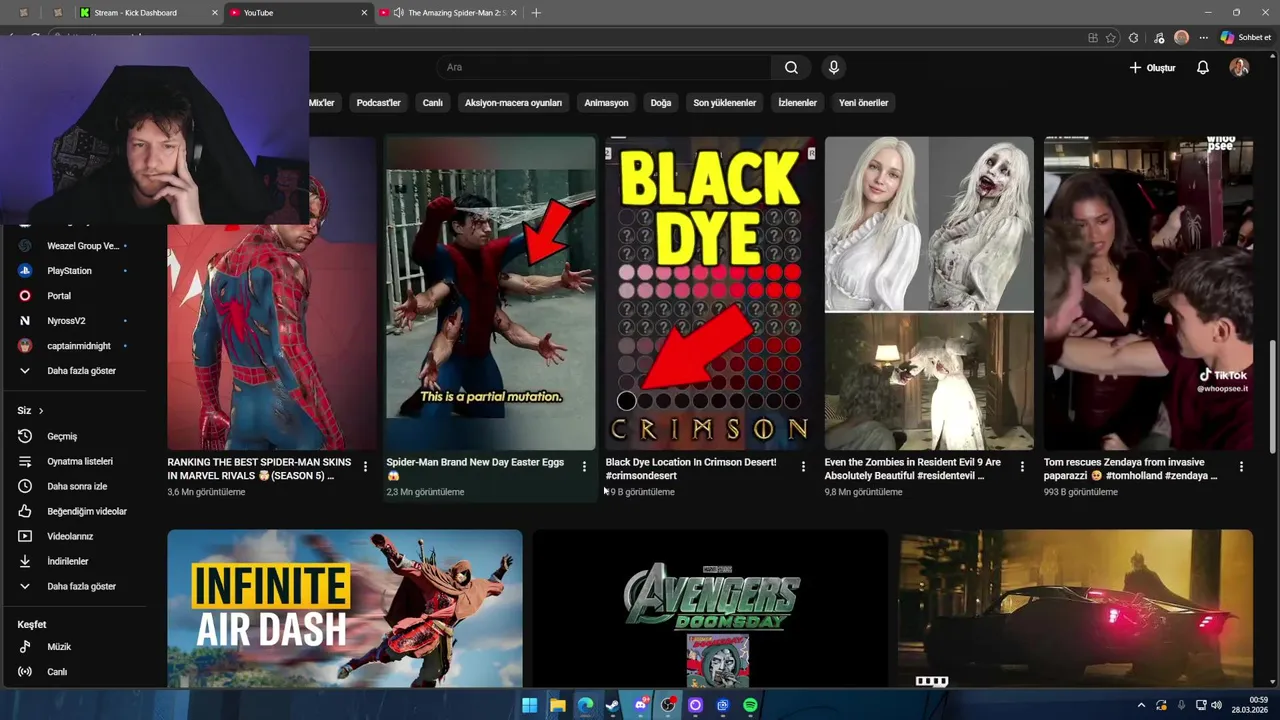1280x720 pixels.
Task: Click the Oluştur create button
Action: 1152,67
